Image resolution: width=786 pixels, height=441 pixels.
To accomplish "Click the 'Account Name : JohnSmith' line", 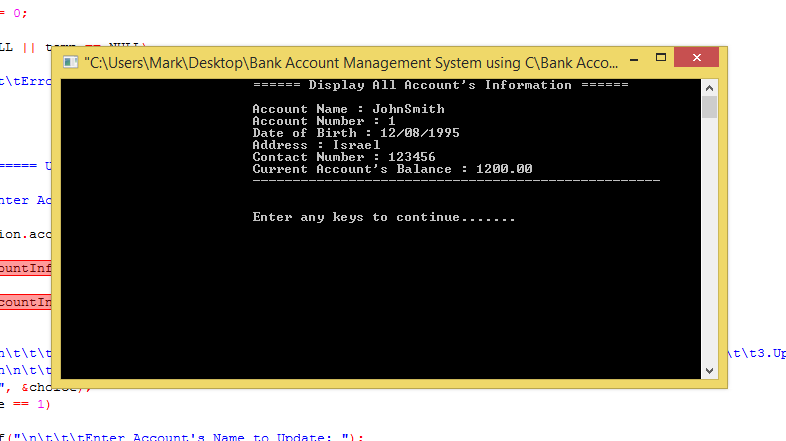I will pyautogui.click(x=348, y=109).
